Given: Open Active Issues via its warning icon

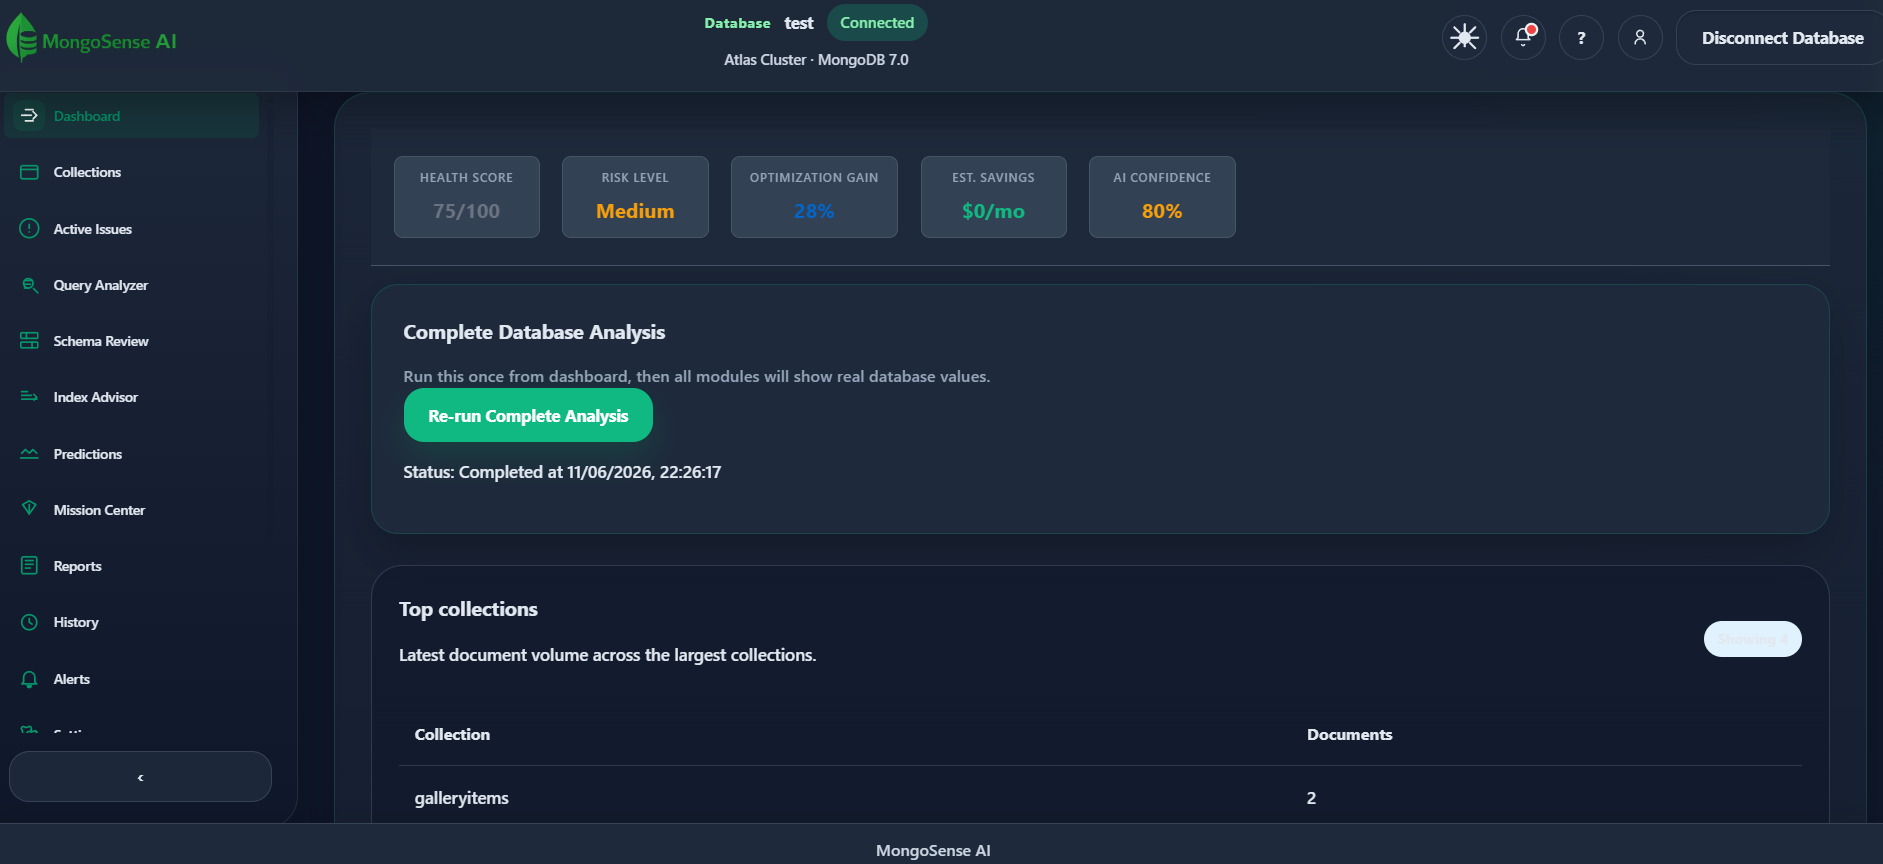Looking at the screenshot, I should tap(29, 229).
